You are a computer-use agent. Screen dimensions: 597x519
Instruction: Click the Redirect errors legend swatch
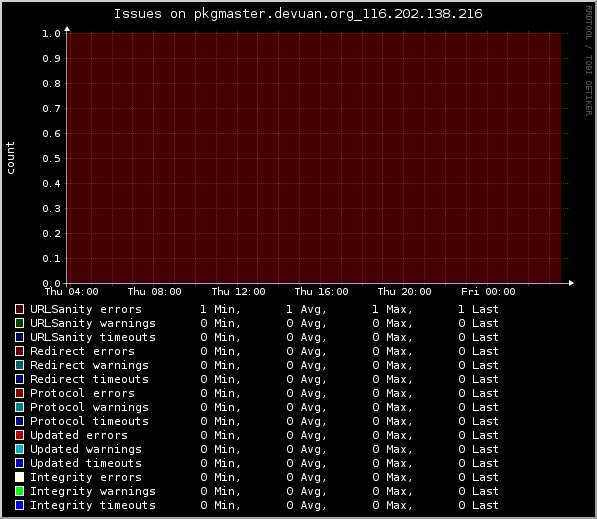pos(19,351)
